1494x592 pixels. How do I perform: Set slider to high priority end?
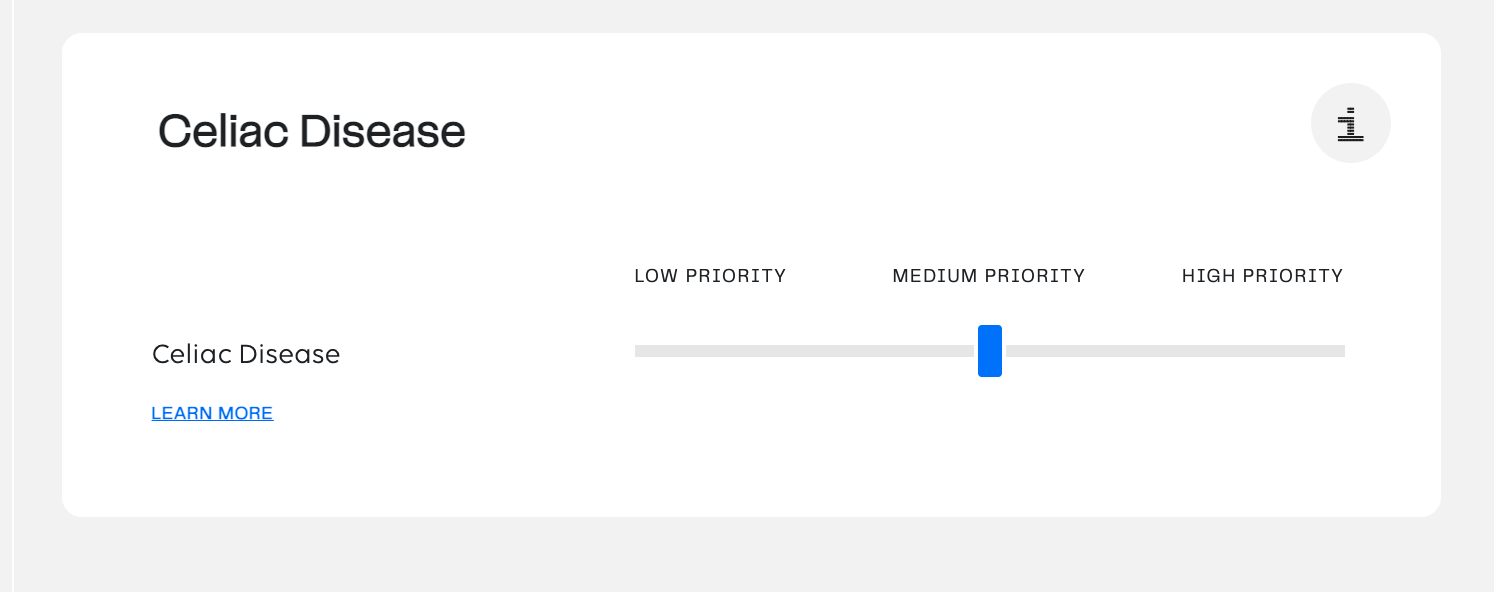tap(1340, 351)
